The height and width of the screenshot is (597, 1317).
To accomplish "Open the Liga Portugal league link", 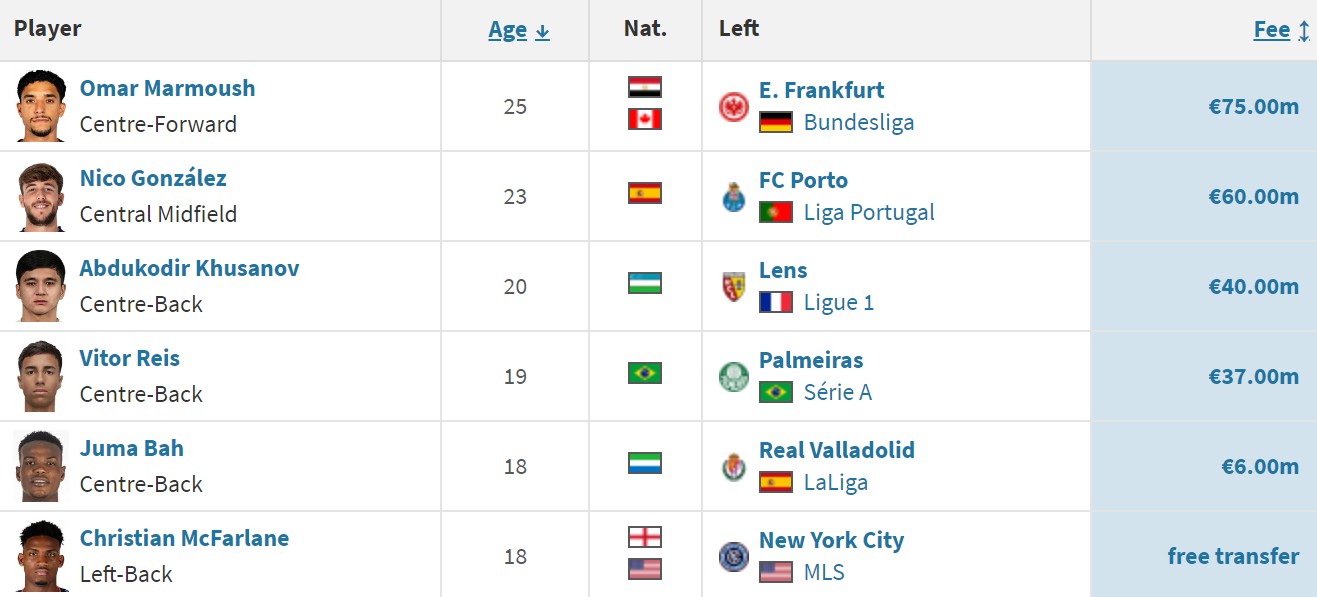I will 869,213.
